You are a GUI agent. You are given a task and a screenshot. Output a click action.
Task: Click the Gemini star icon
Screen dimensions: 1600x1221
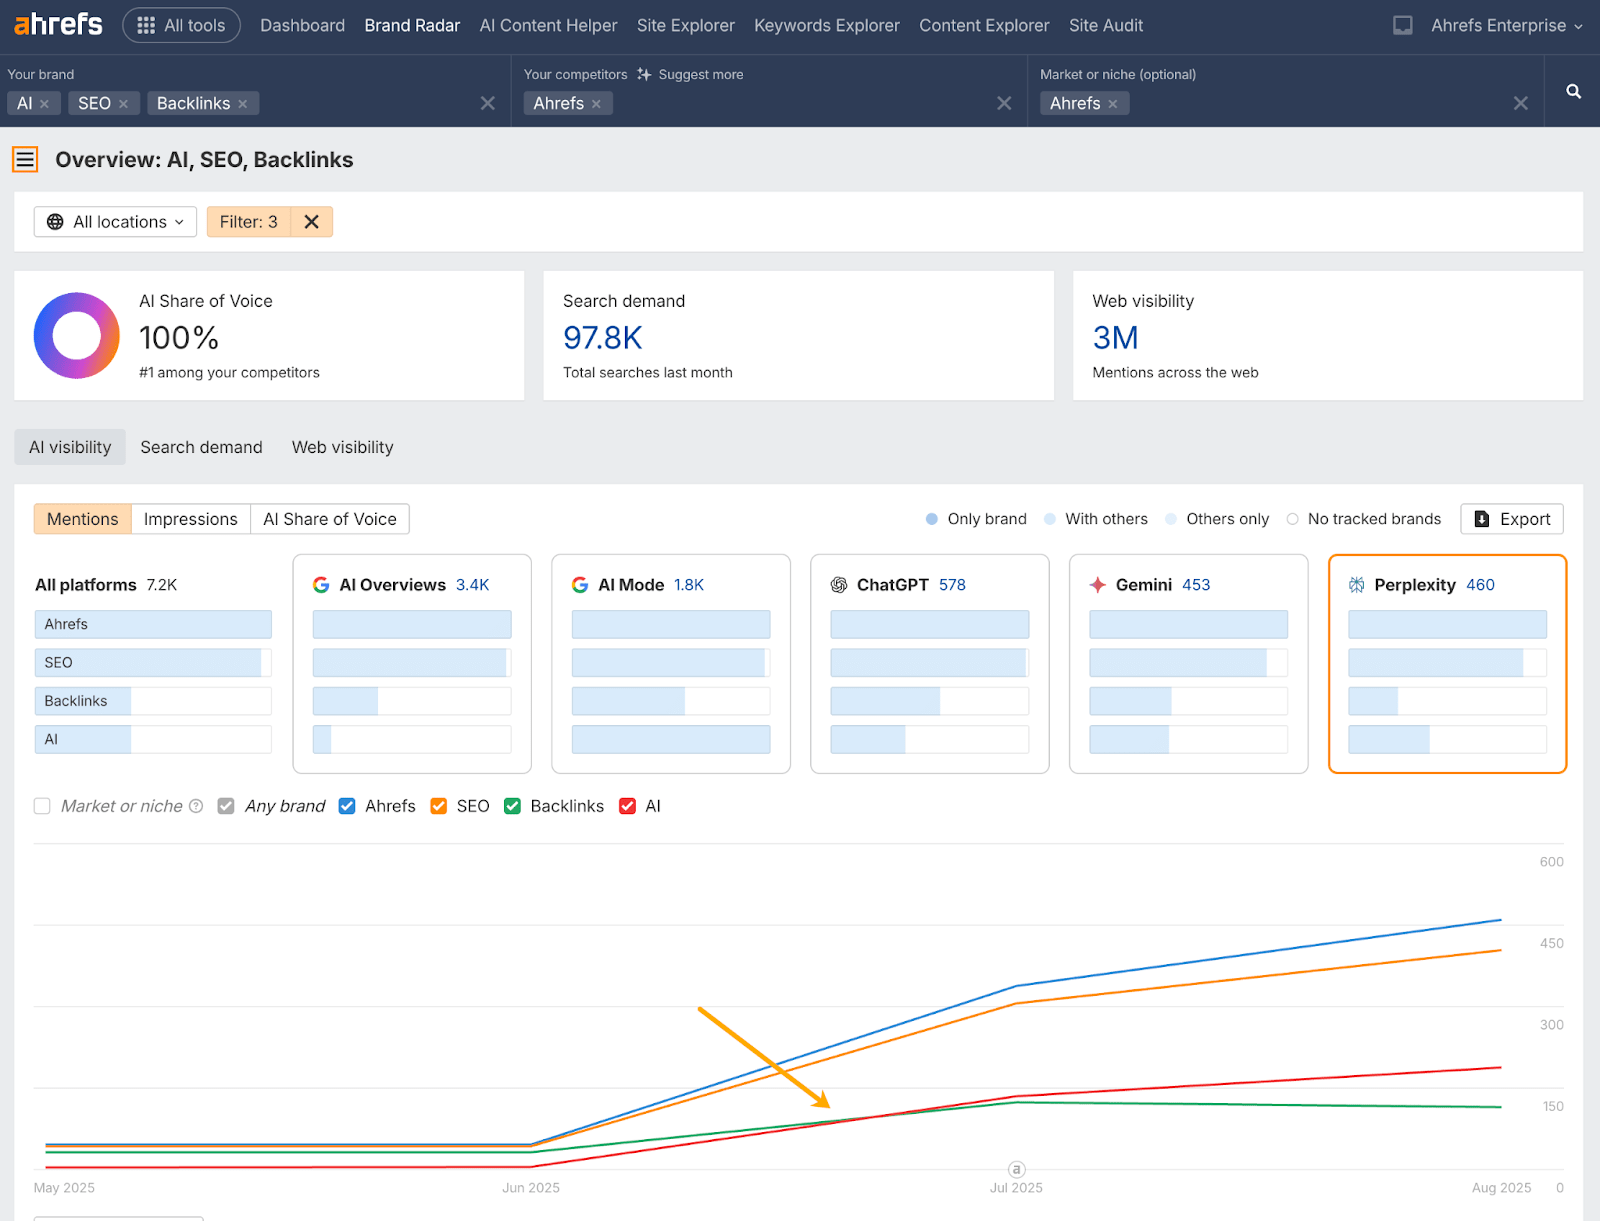coord(1098,585)
